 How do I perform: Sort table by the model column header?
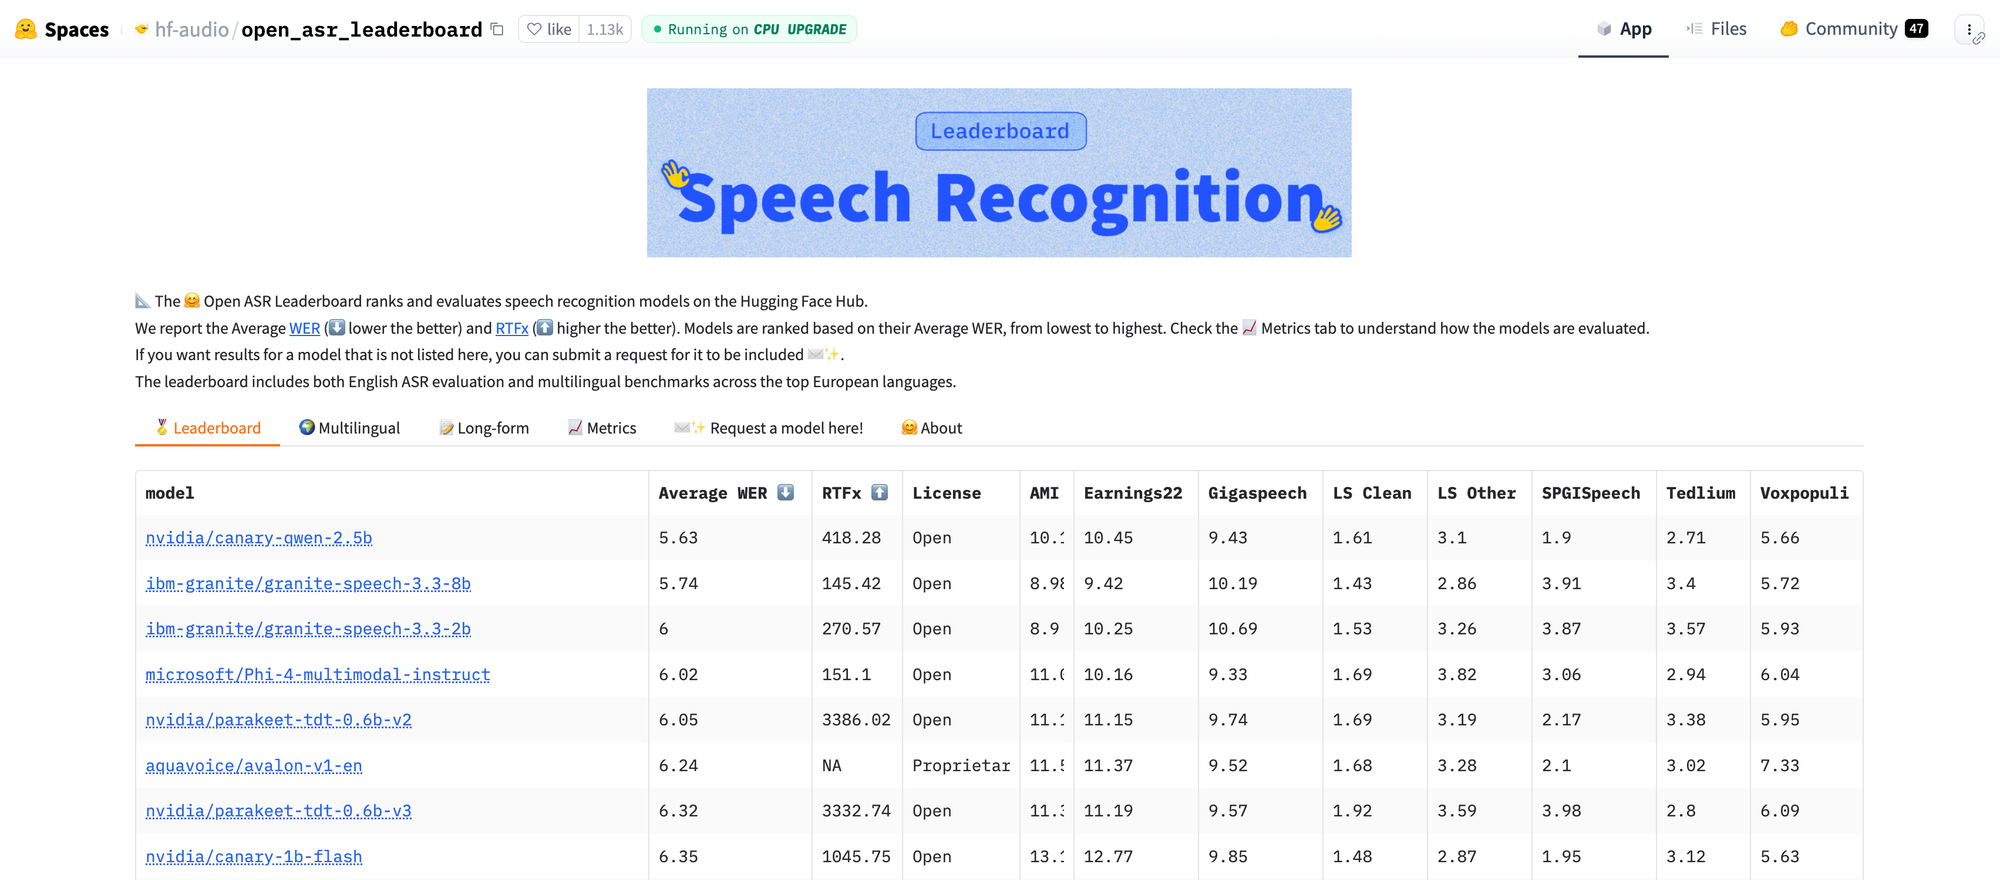[170, 493]
